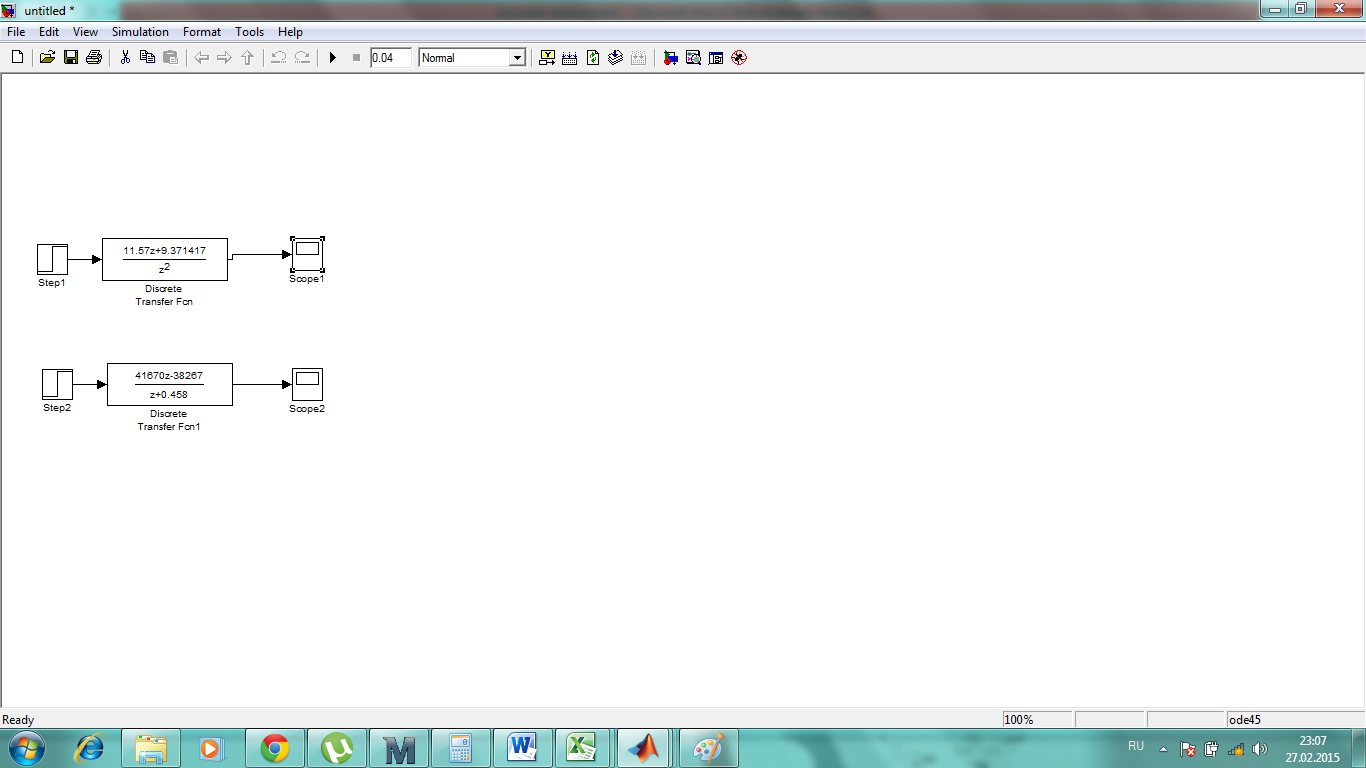Print the model with the printer icon

pos(94,58)
